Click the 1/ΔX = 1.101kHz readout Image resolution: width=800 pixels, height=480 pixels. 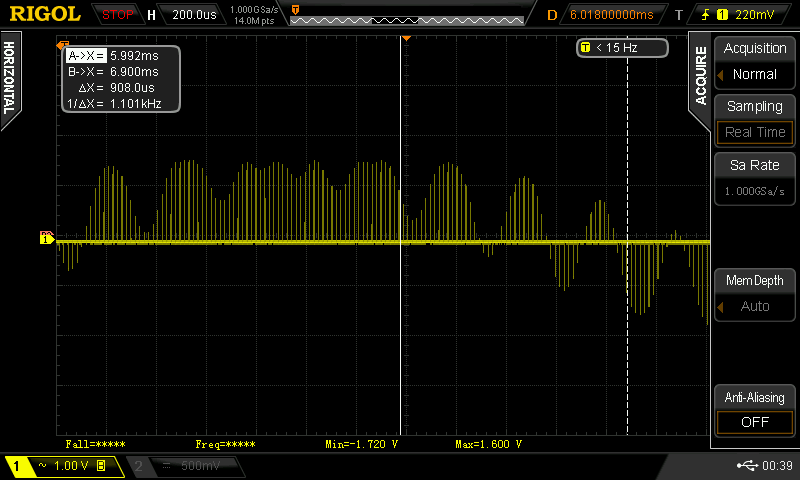pos(114,104)
